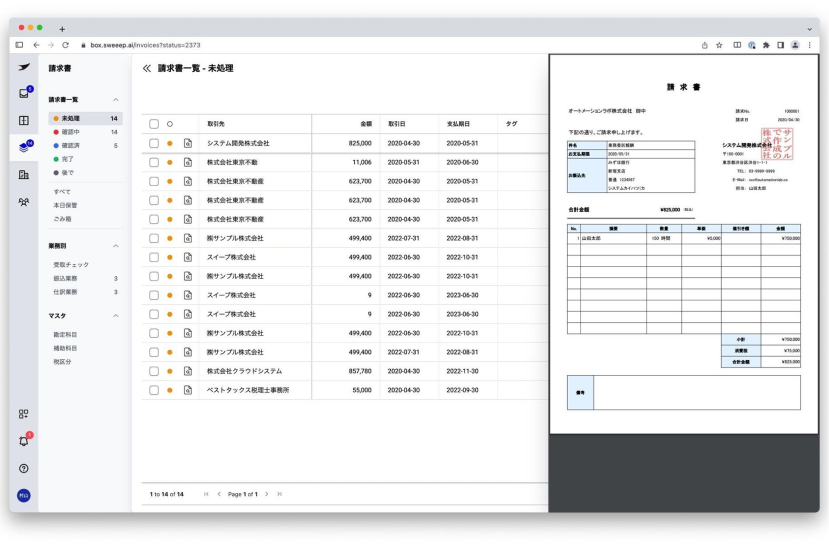Select checkbox for ベストタックス税理士事務所 row

(x=154, y=390)
